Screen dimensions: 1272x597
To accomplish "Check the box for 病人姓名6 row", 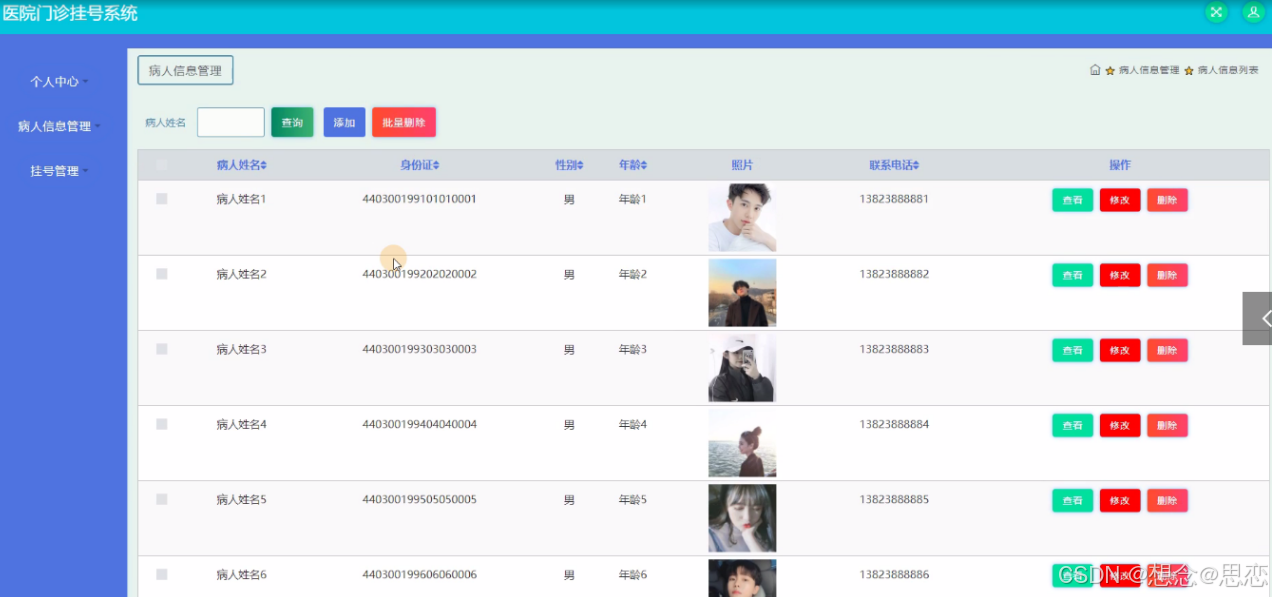I will pos(162,574).
